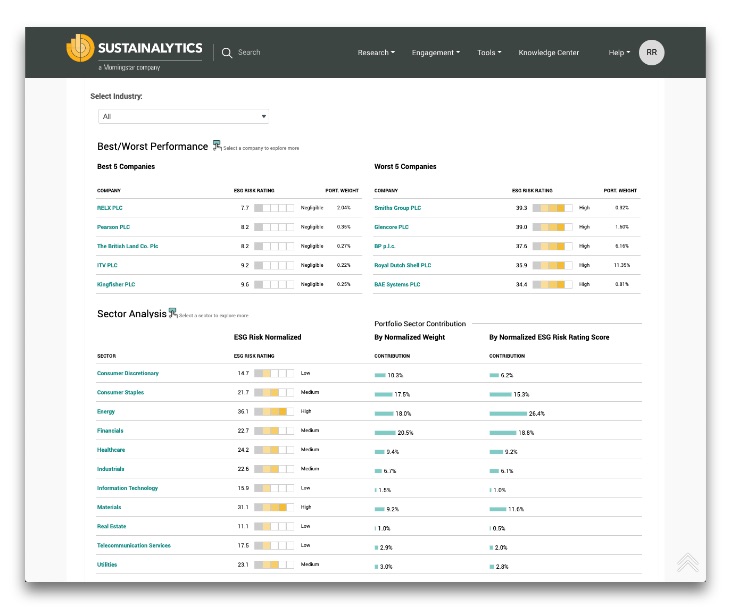The width and height of the screenshot is (730, 612).
Task: Click RELX PLC ESG risk rating bar
Action: 274,208
